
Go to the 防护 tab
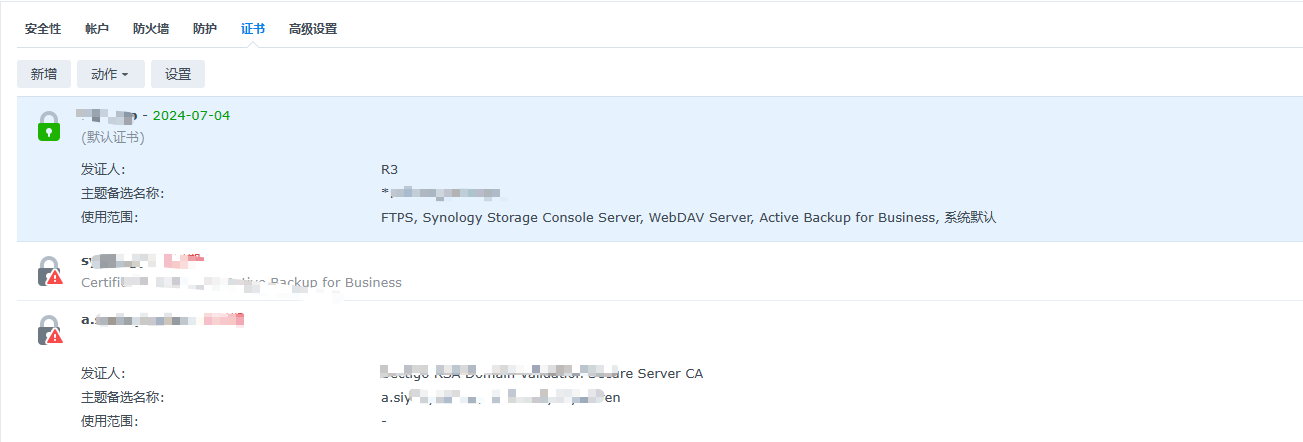point(205,29)
